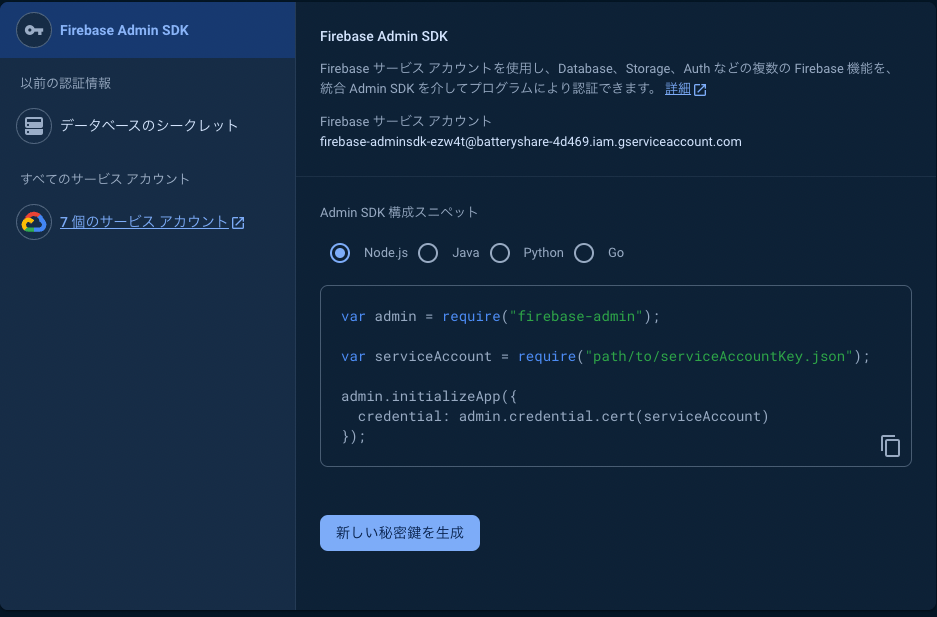This screenshot has height=617, width=937.
Task: Click the Node.js label text
Action: click(386, 253)
